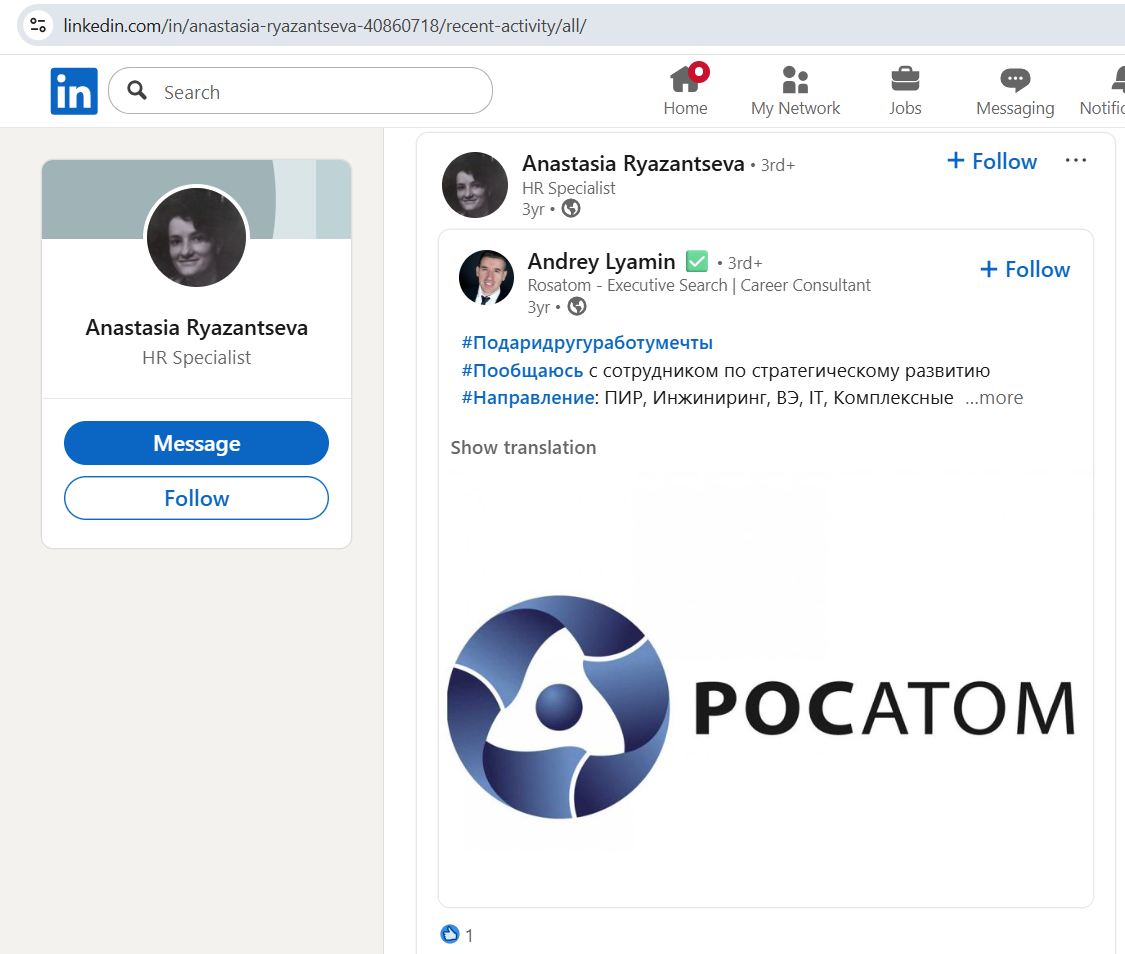The width and height of the screenshot is (1125, 954).
Task: Open the #Подаридругуработумечты hashtag
Action: point(587,343)
